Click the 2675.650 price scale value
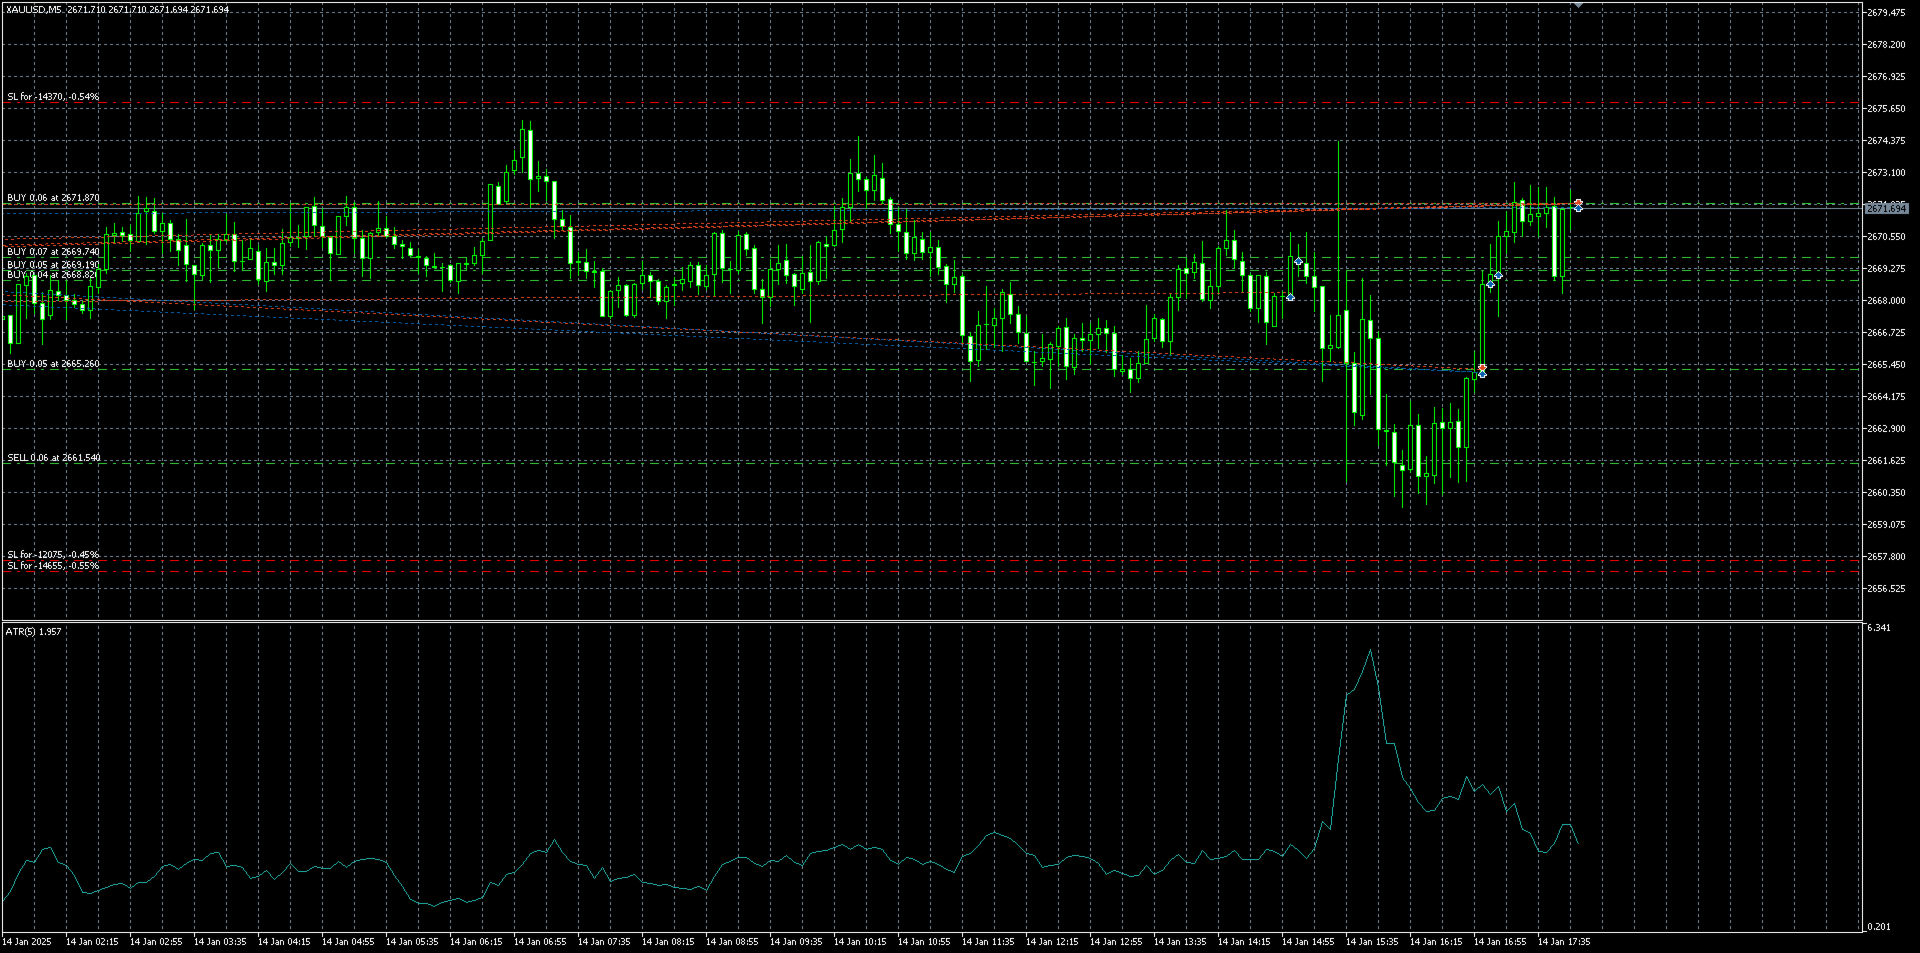Image resolution: width=1920 pixels, height=953 pixels. click(1886, 109)
